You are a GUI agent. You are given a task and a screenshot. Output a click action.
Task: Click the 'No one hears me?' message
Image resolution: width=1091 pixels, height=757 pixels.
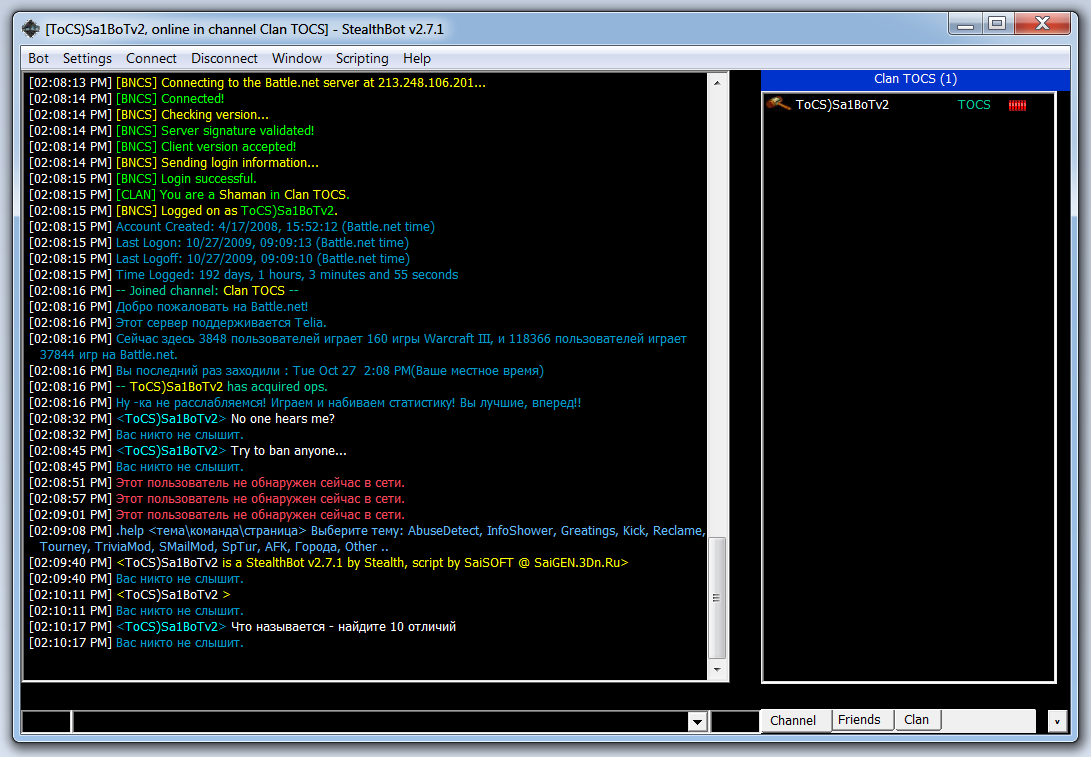182,419
